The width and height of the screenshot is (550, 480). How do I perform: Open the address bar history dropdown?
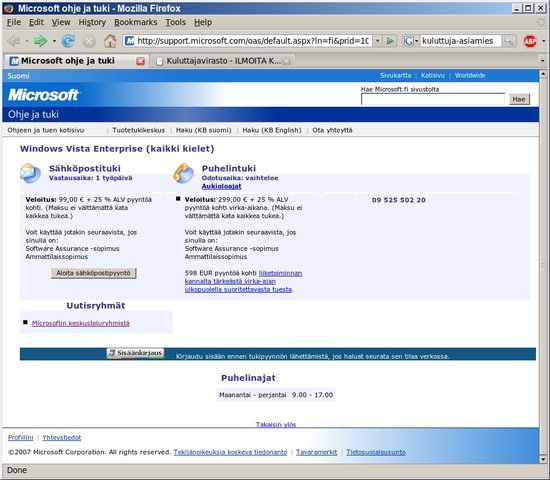pyautogui.click(x=377, y=41)
